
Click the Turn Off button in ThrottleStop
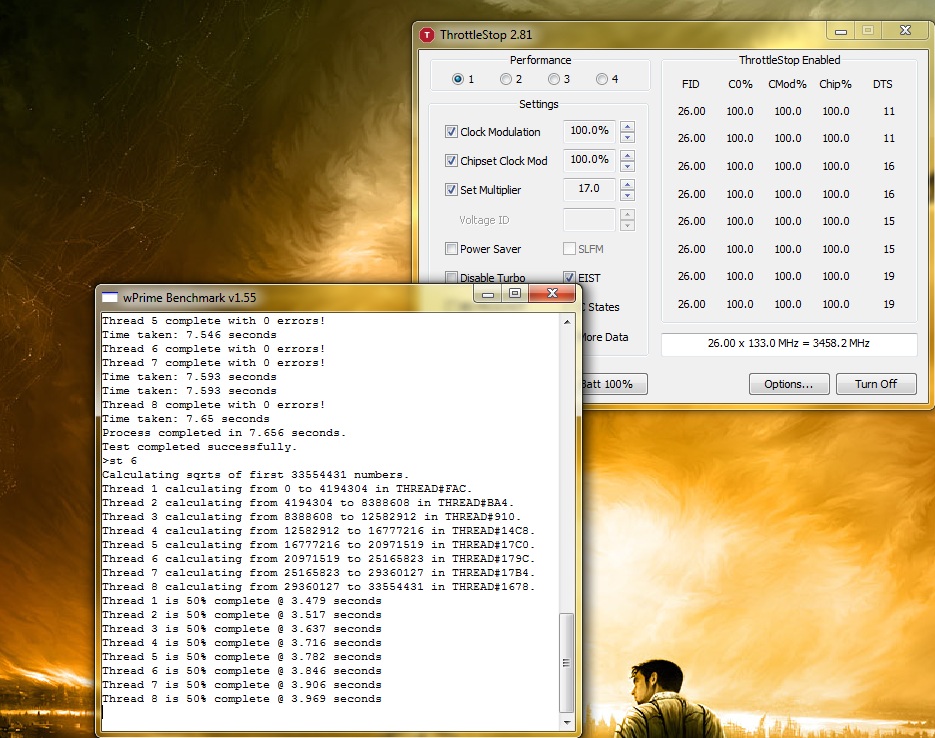pos(876,384)
